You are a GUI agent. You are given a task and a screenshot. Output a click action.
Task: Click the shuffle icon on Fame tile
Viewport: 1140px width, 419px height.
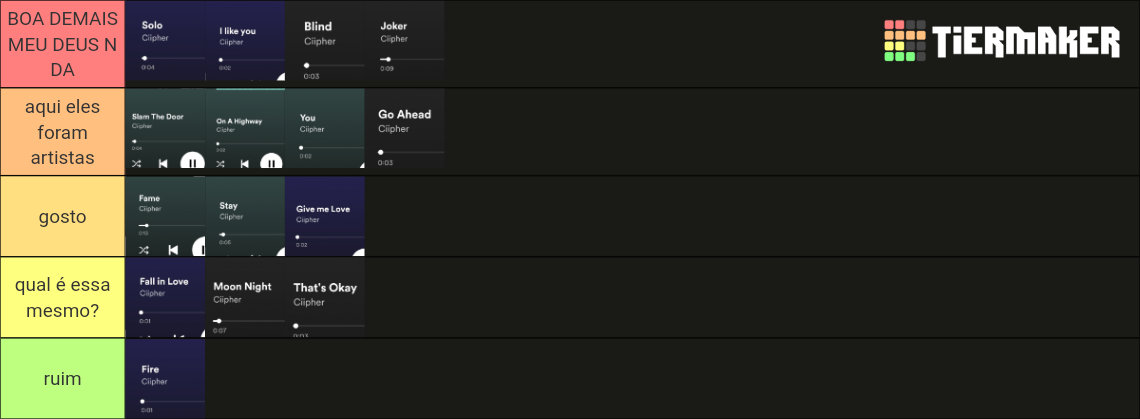144,250
